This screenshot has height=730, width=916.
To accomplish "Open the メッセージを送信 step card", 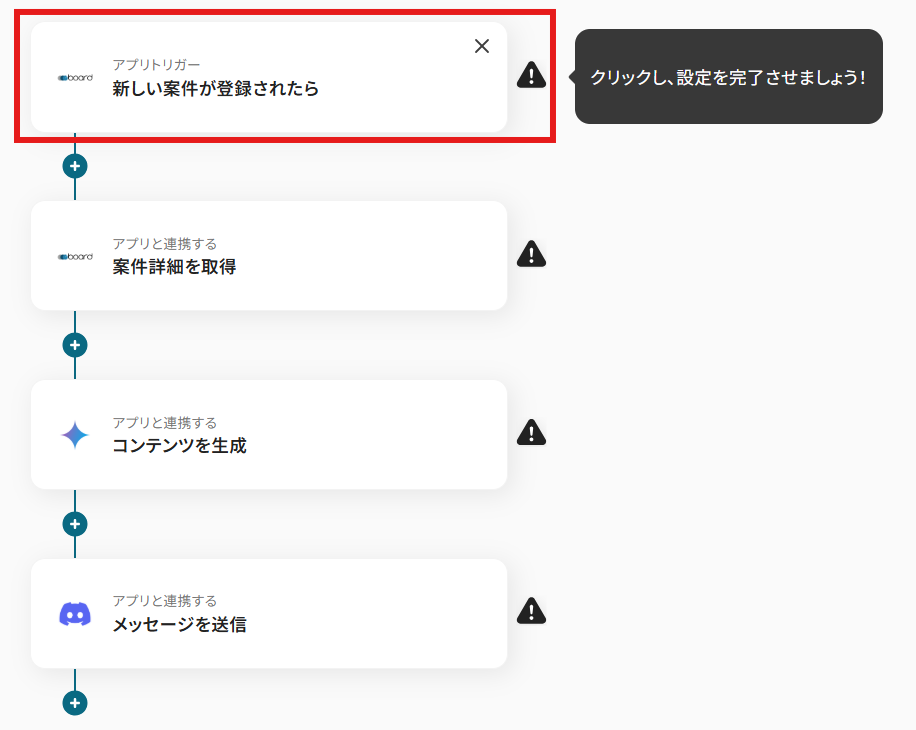I will (x=269, y=613).
